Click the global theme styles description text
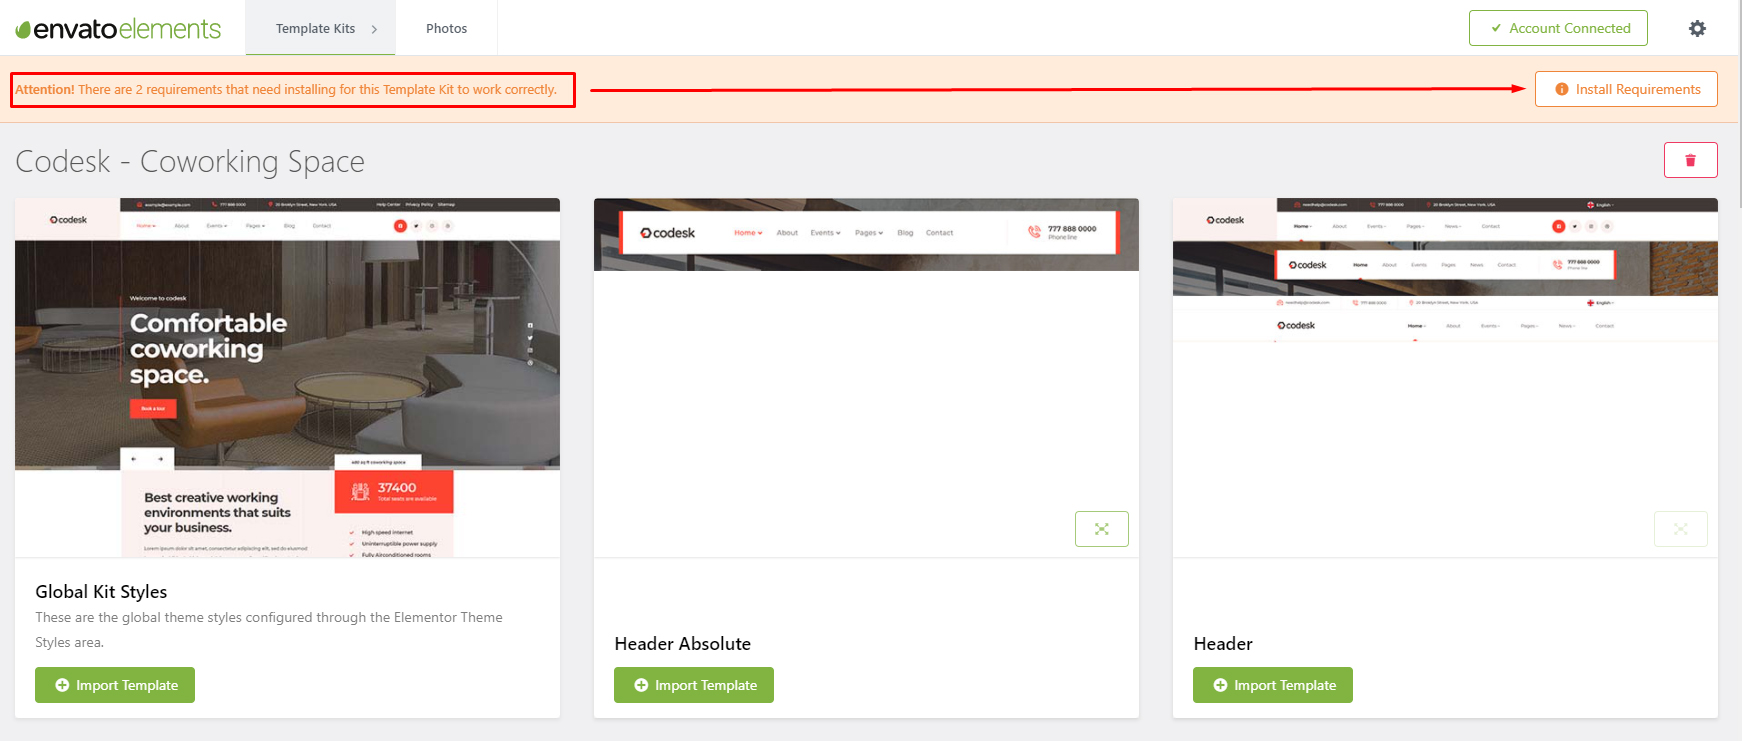Screen dimensions: 1742x741 coord(269,630)
